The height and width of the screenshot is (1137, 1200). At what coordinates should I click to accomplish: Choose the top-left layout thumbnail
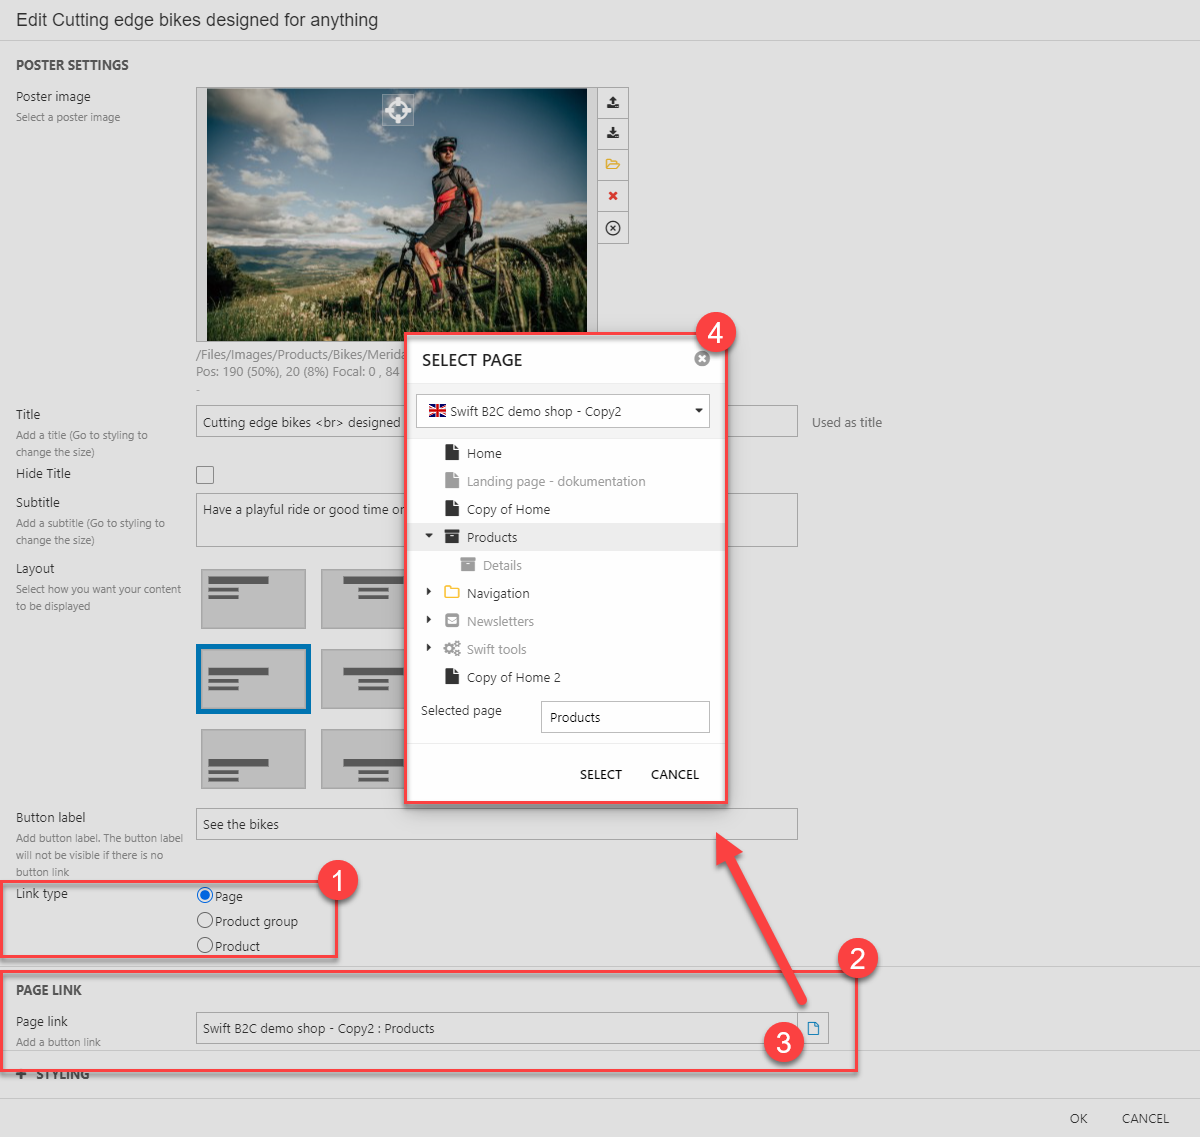[x=253, y=599]
